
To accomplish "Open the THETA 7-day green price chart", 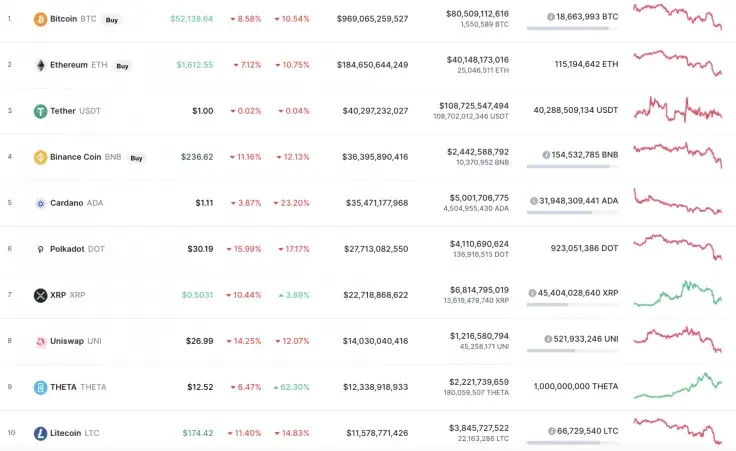I will [x=678, y=385].
